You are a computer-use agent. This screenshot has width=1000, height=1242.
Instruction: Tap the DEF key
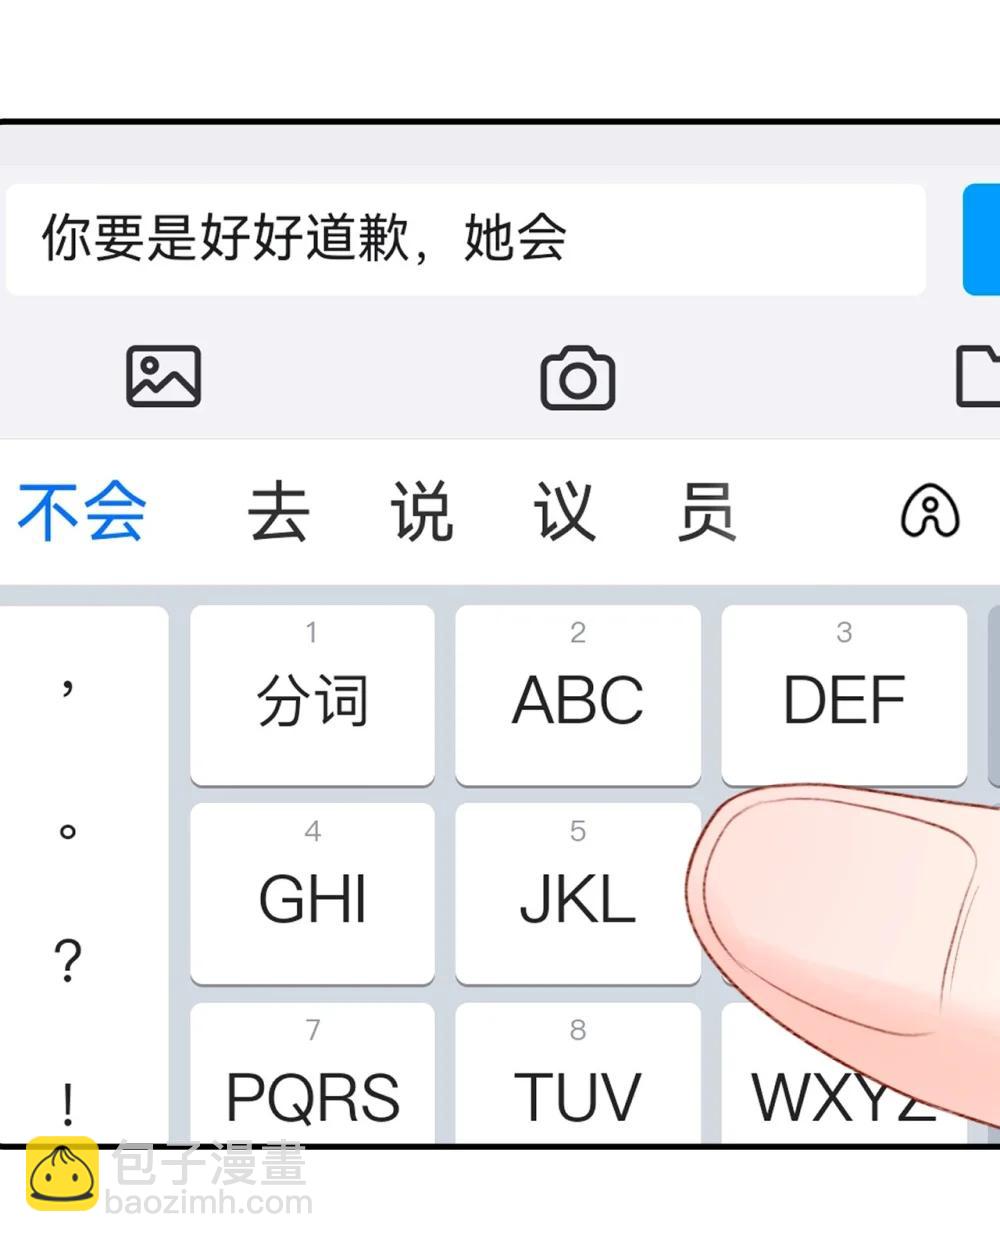(844, 695)
